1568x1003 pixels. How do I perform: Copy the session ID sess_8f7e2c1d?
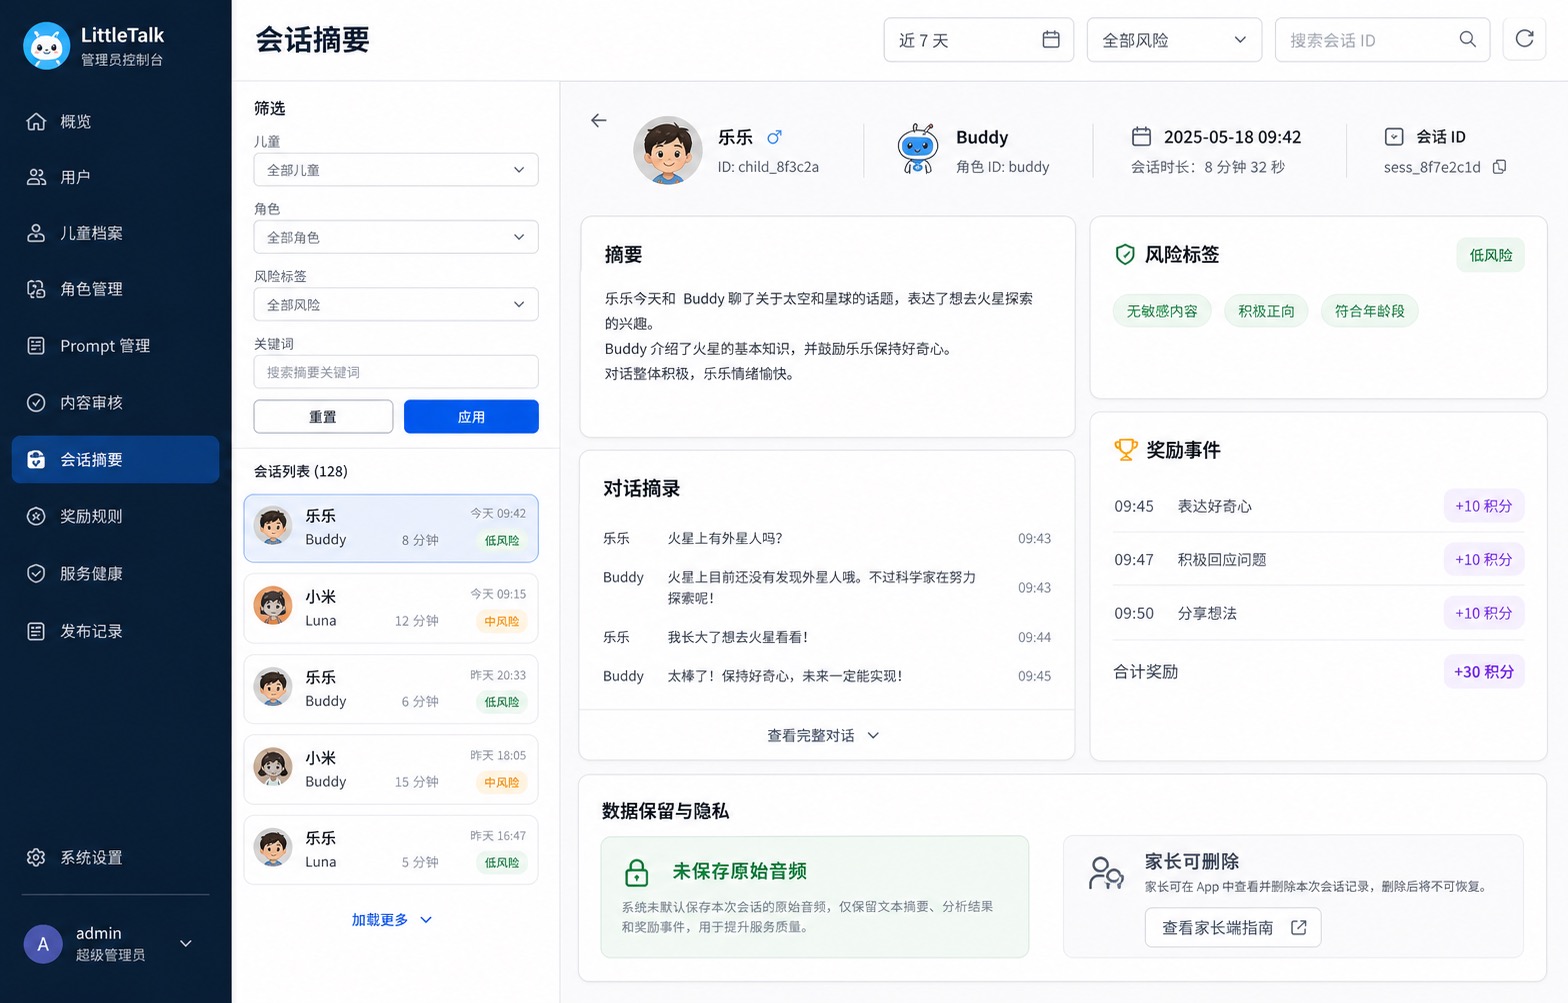pos(1499,167)
